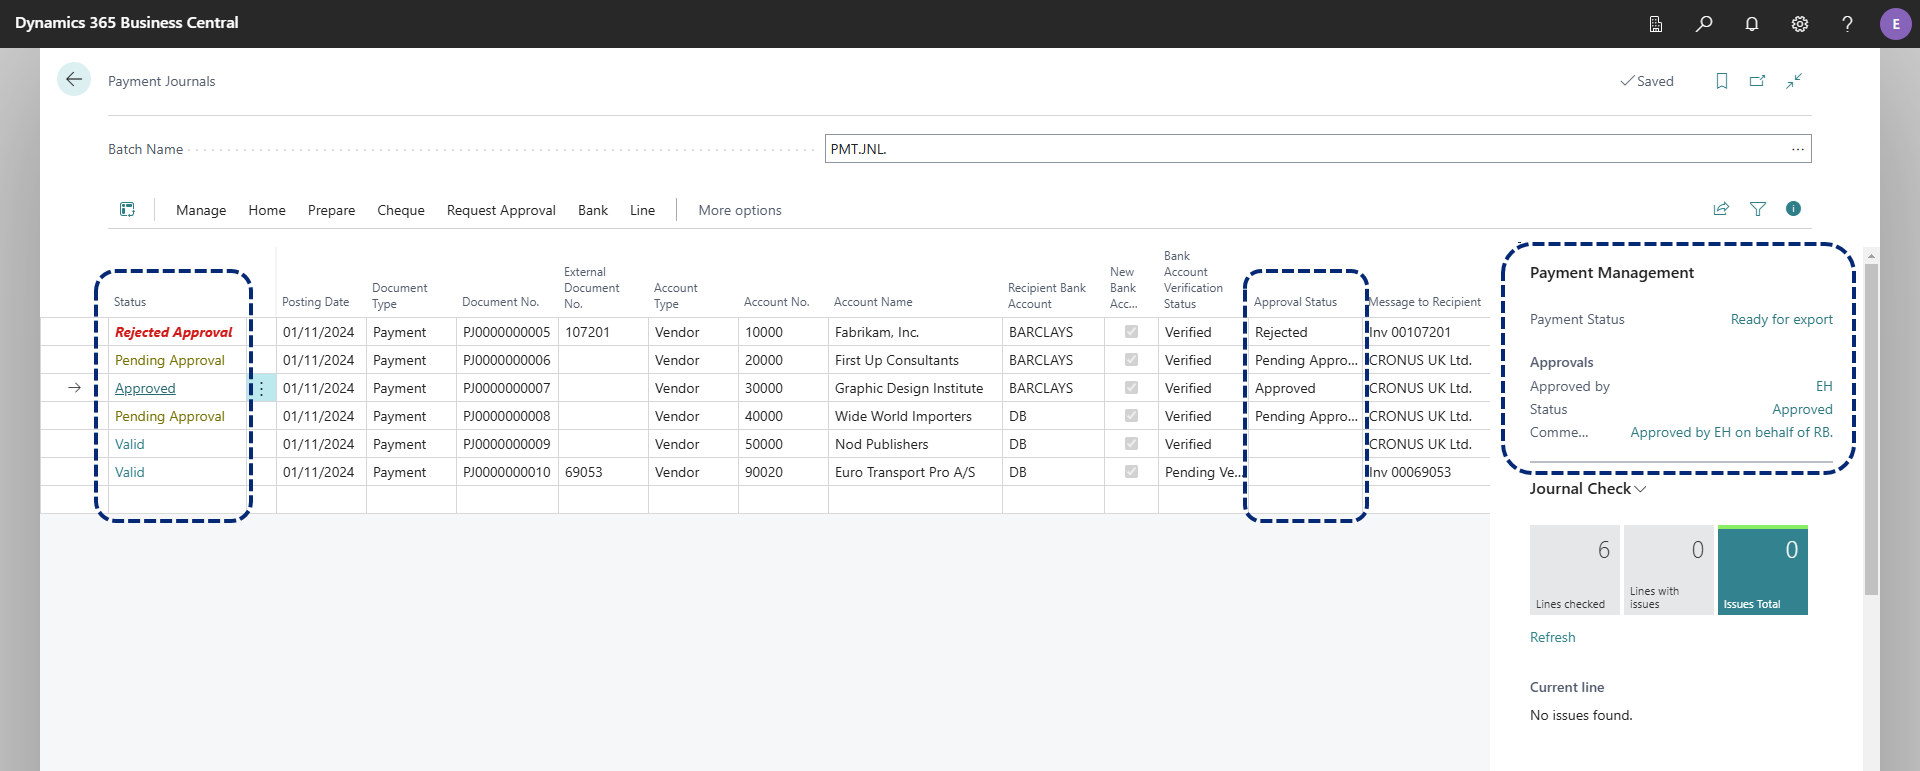Click the Payment Journals breadcrumb title
The width and height of the screenshot is (1920, 771).
click(161, 81)
